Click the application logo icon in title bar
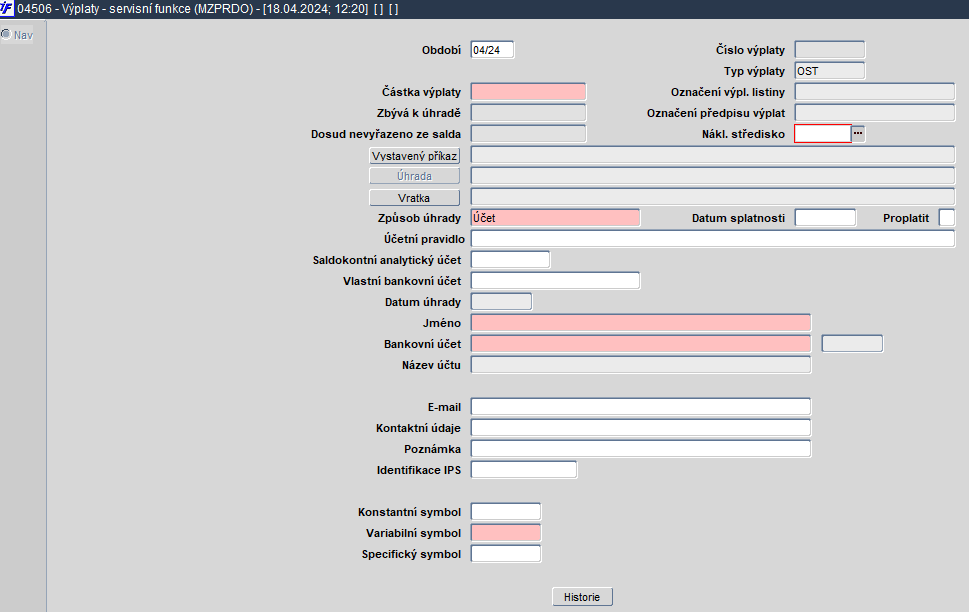Viewport: 969px width, 612px height. point(6,9)
